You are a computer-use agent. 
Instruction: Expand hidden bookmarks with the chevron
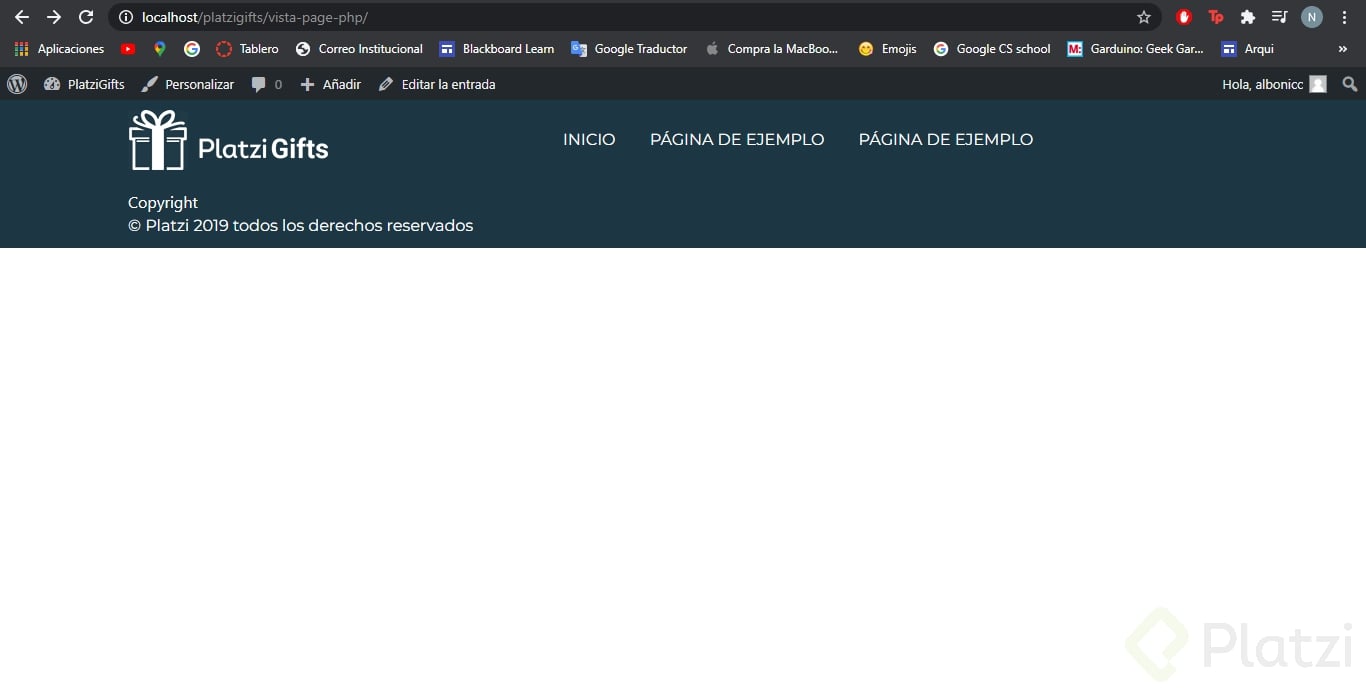click(1344, 48)
